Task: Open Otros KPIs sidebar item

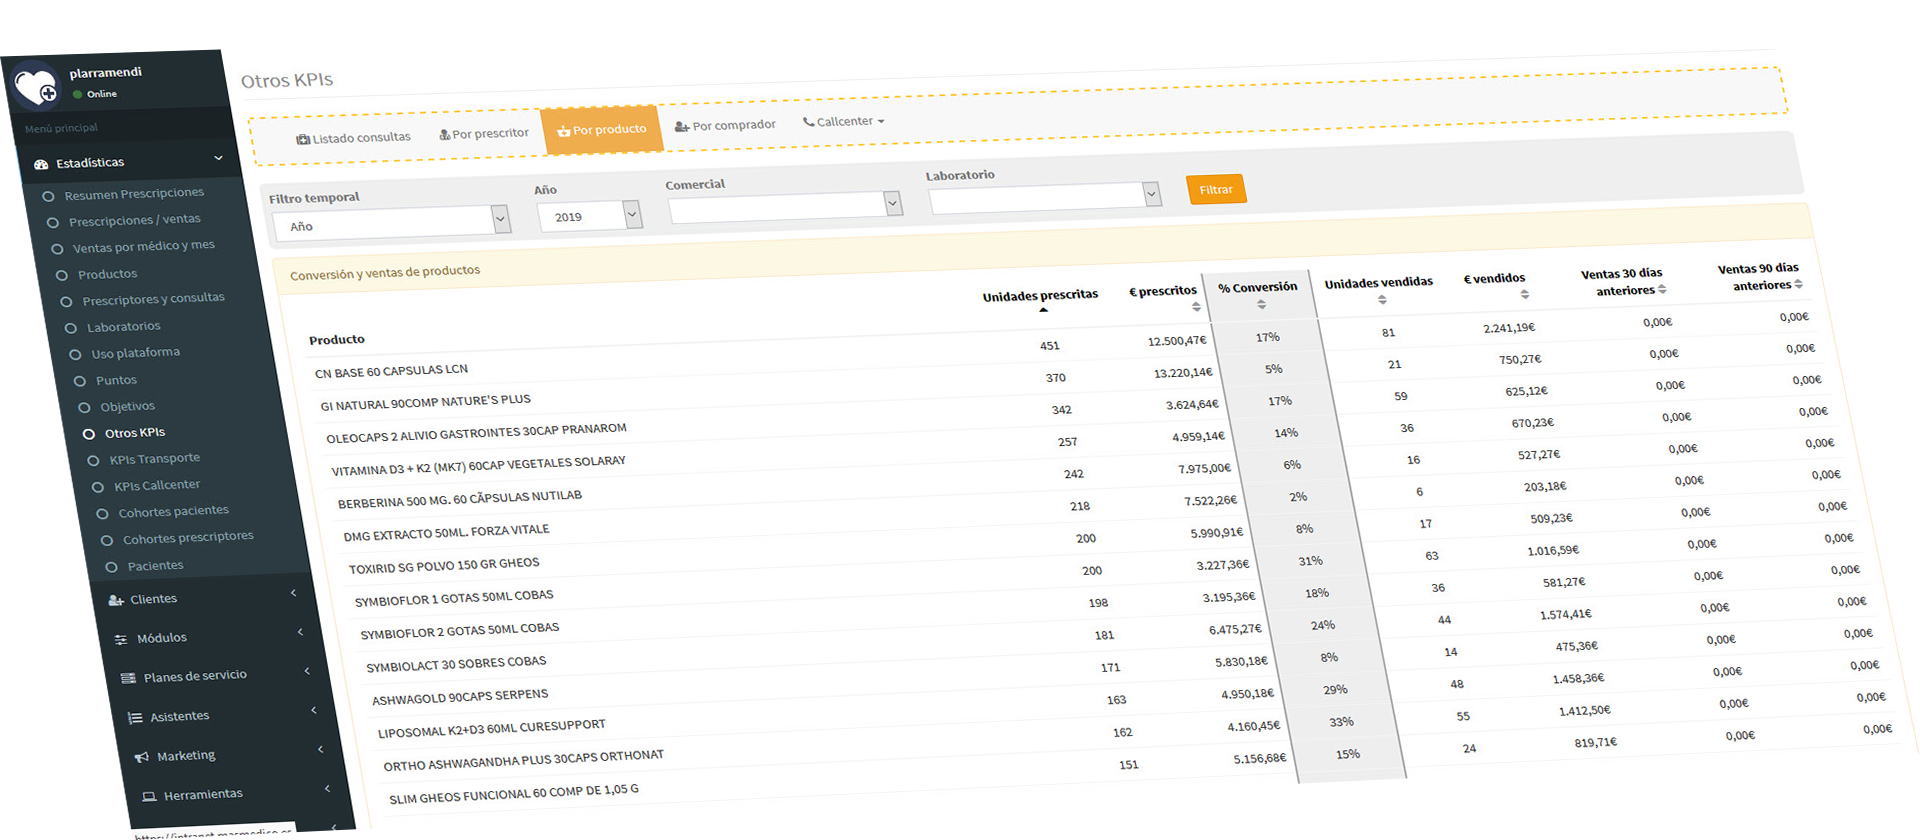Action: click(x=135, y=433)
